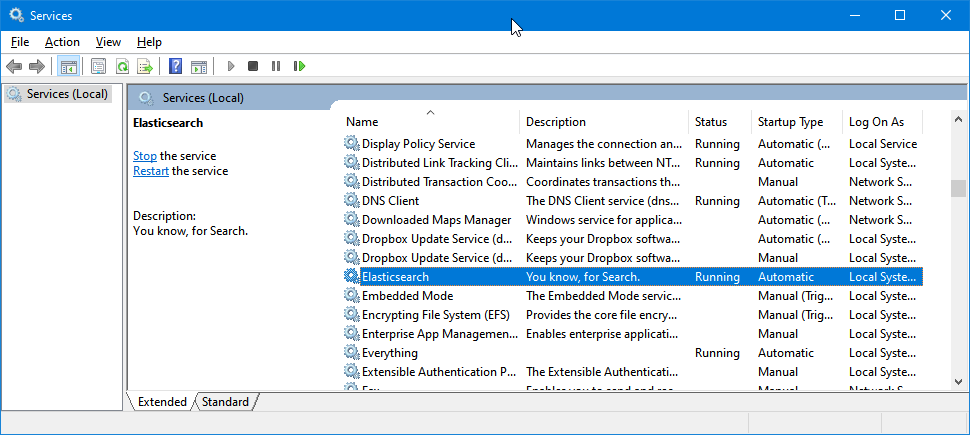Open the Action menu
Image resolution: width=970 pixels, height=435 pixels.
[x=62, y=42]
